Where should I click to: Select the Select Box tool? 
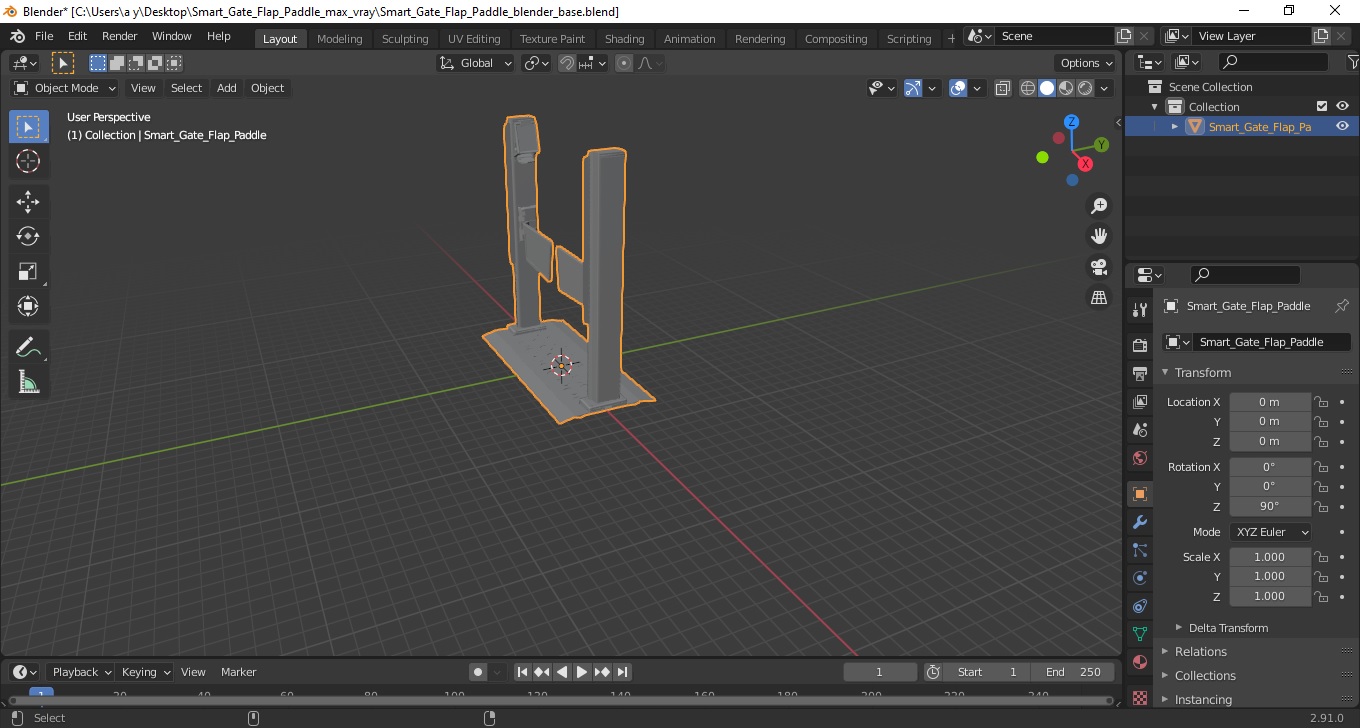click(x=28, y=127)
